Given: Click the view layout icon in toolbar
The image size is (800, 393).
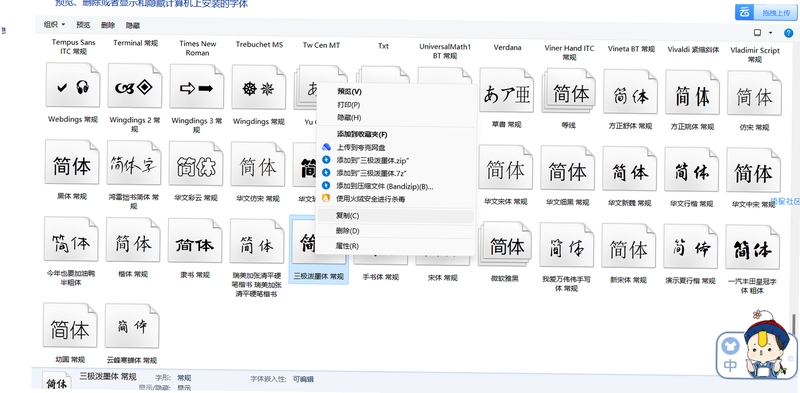Looking at the screenshot, I should tap(758, 33).
